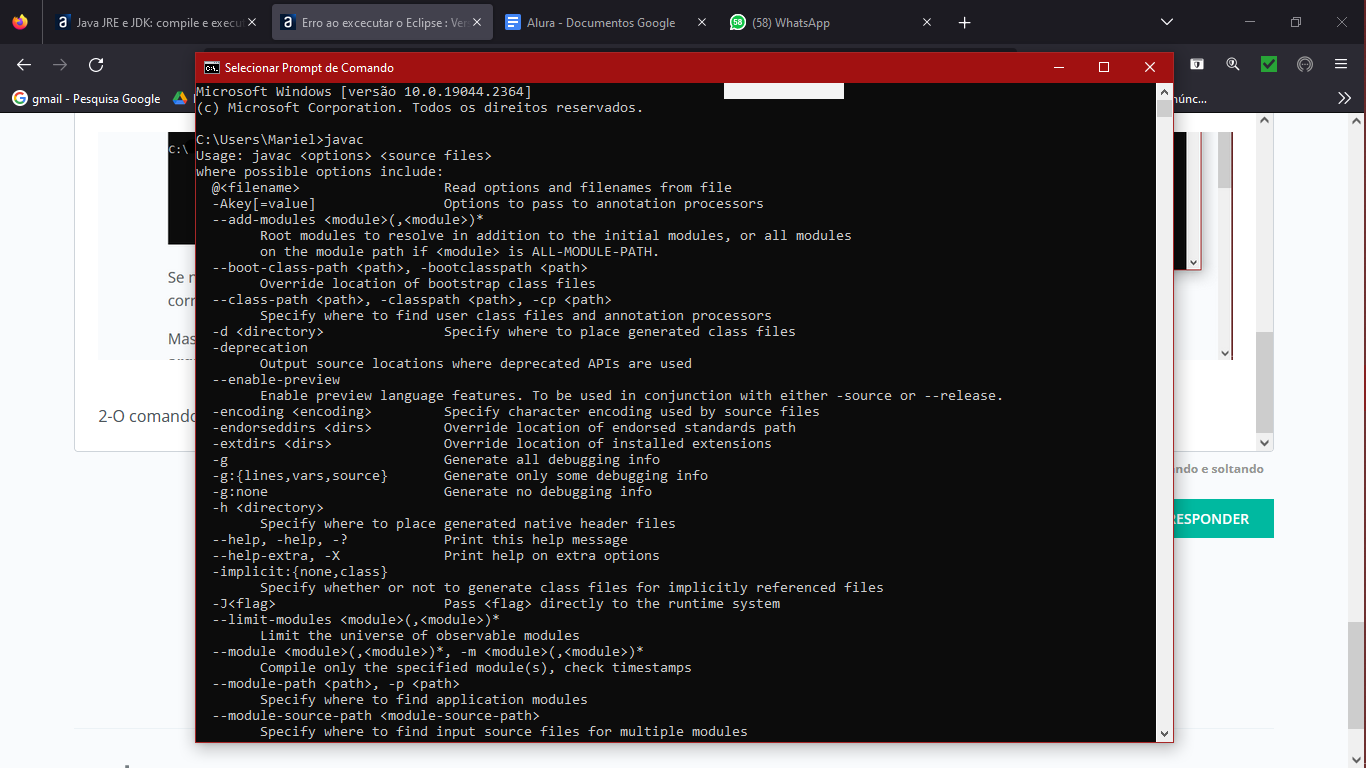The image size is (1366, 768).
Task: Click the -endorseddirs <dirs> option line
Action: (x=504, y=428)
